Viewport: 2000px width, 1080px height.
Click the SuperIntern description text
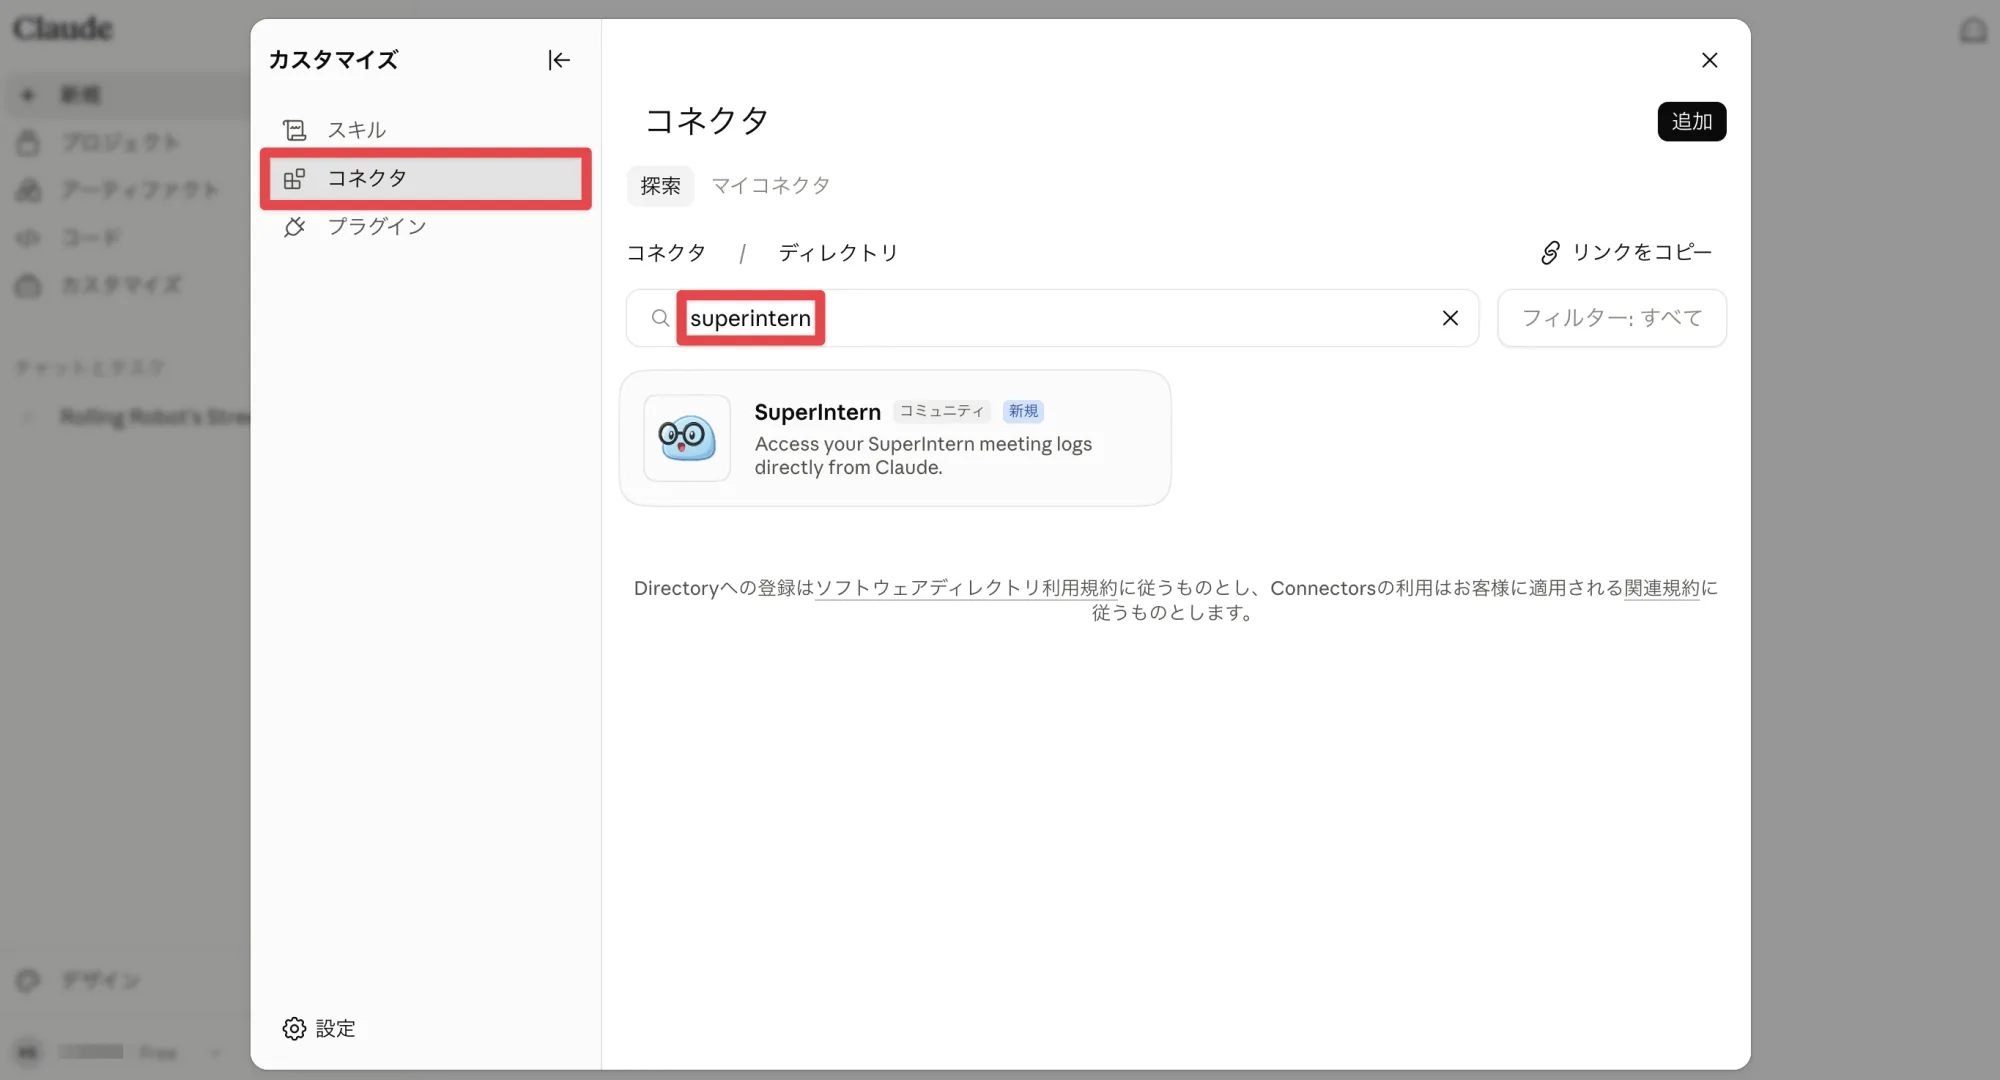[923, 456]
